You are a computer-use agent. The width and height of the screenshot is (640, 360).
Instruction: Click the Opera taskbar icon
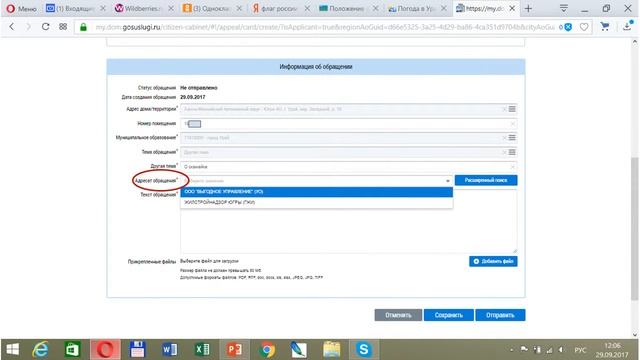coord(105,350)
